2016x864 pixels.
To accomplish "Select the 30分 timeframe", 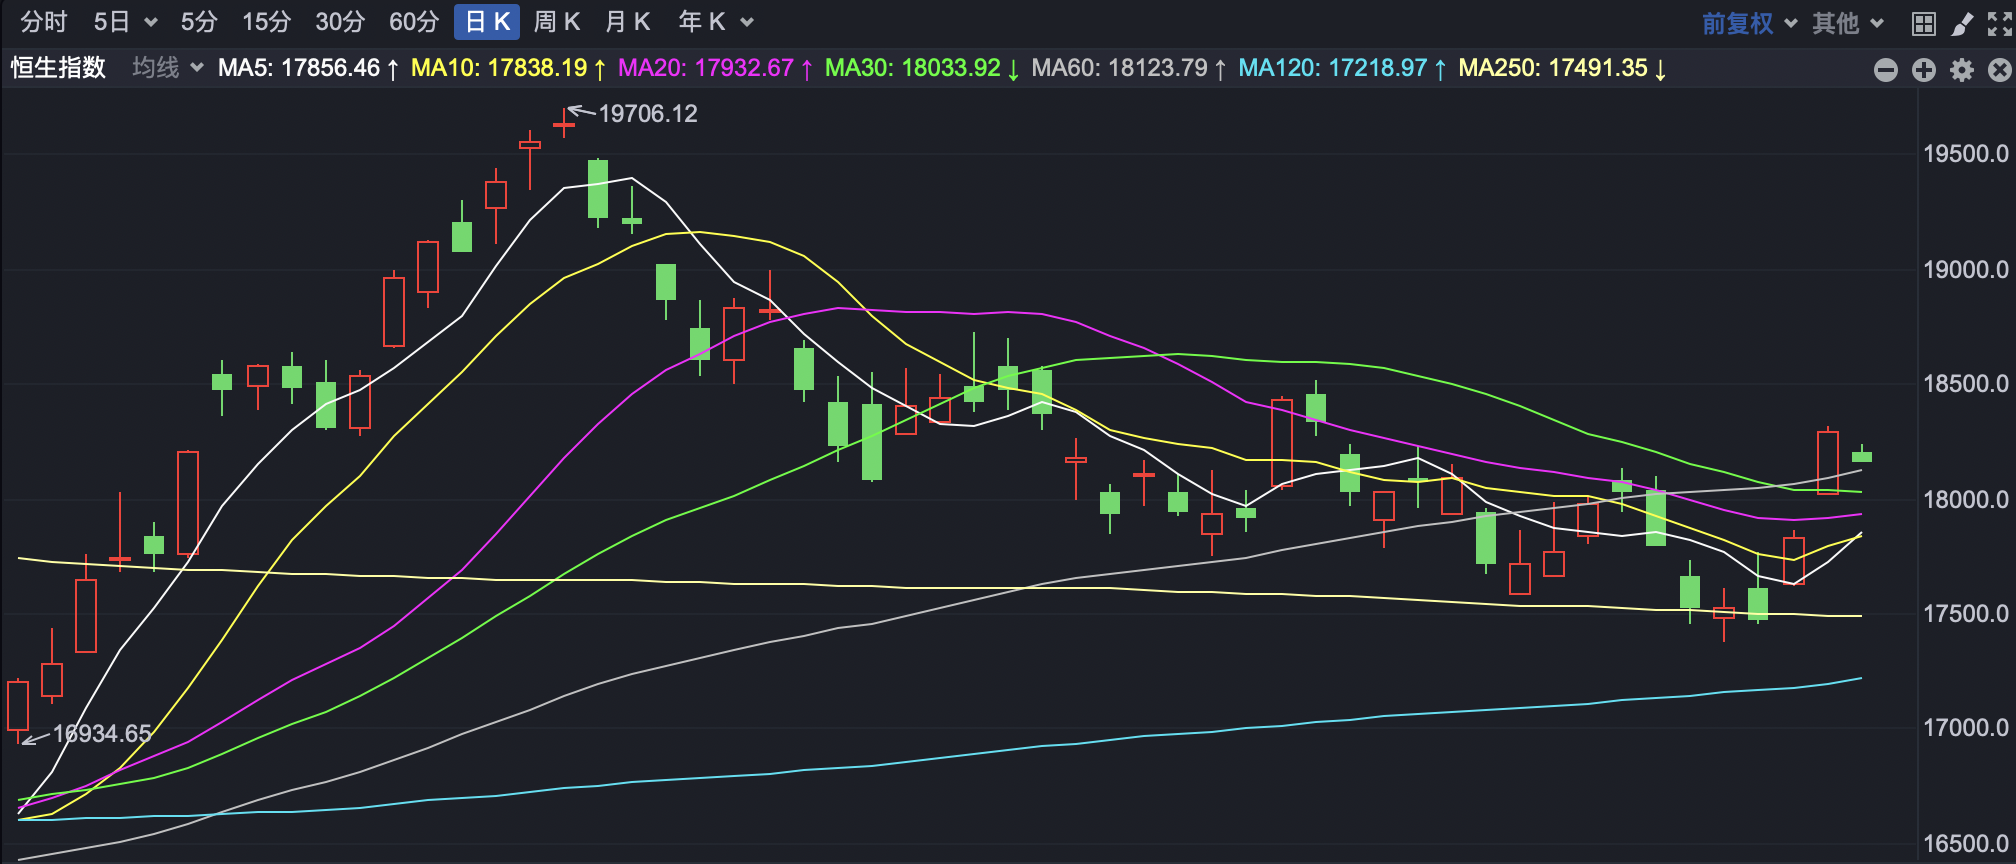I will point(340,22).
